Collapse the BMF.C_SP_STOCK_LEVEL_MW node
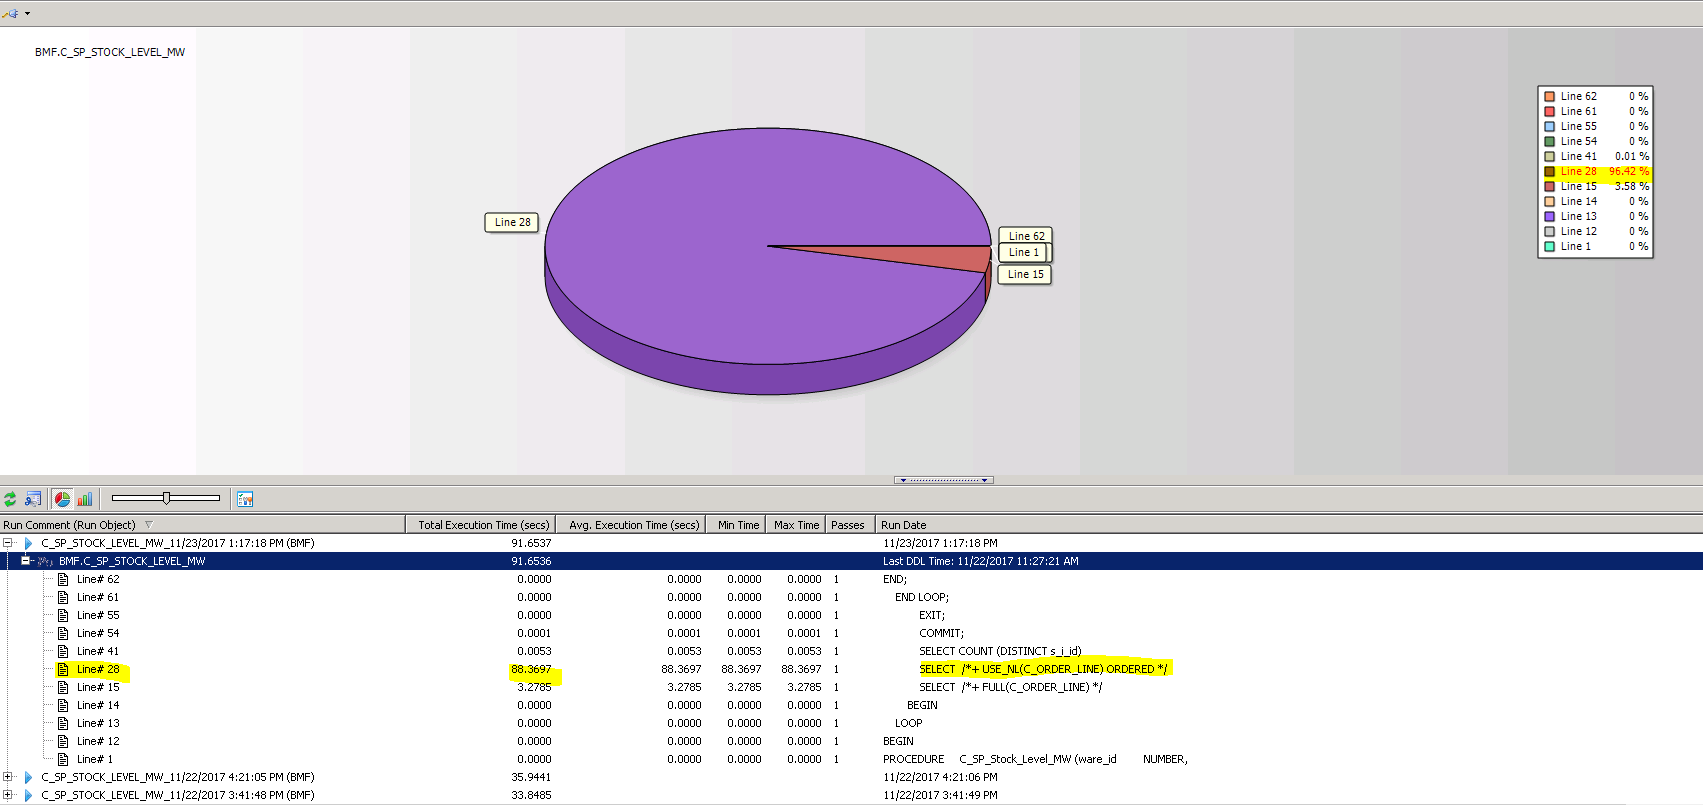Viewport: 1703px width, 805px height. 26,561
